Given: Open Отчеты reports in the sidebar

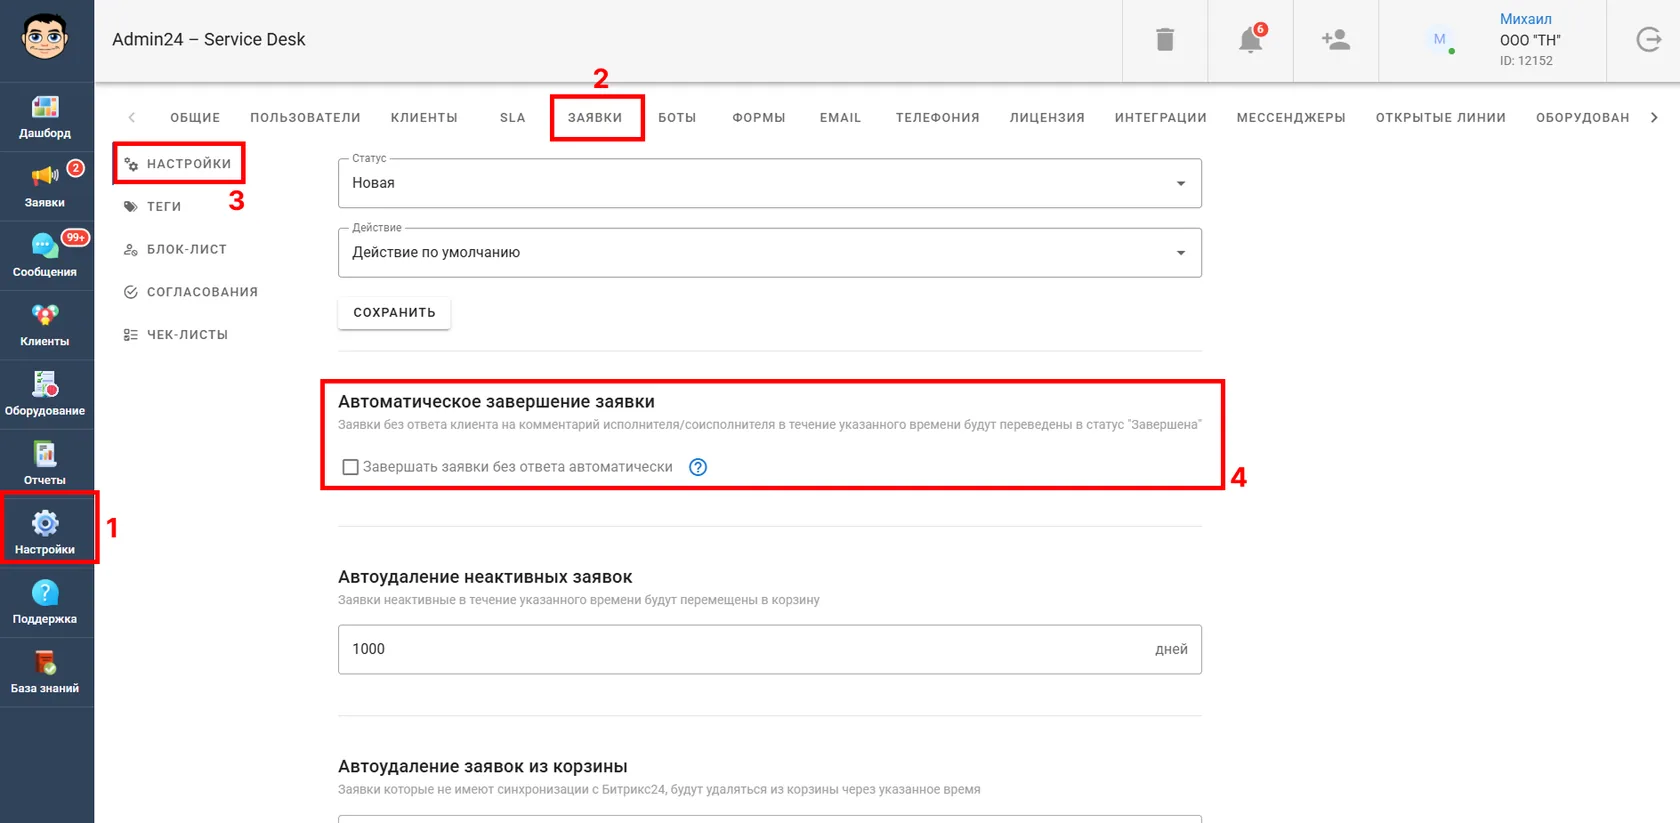Looking at the screenshot, I should point(45,464).
